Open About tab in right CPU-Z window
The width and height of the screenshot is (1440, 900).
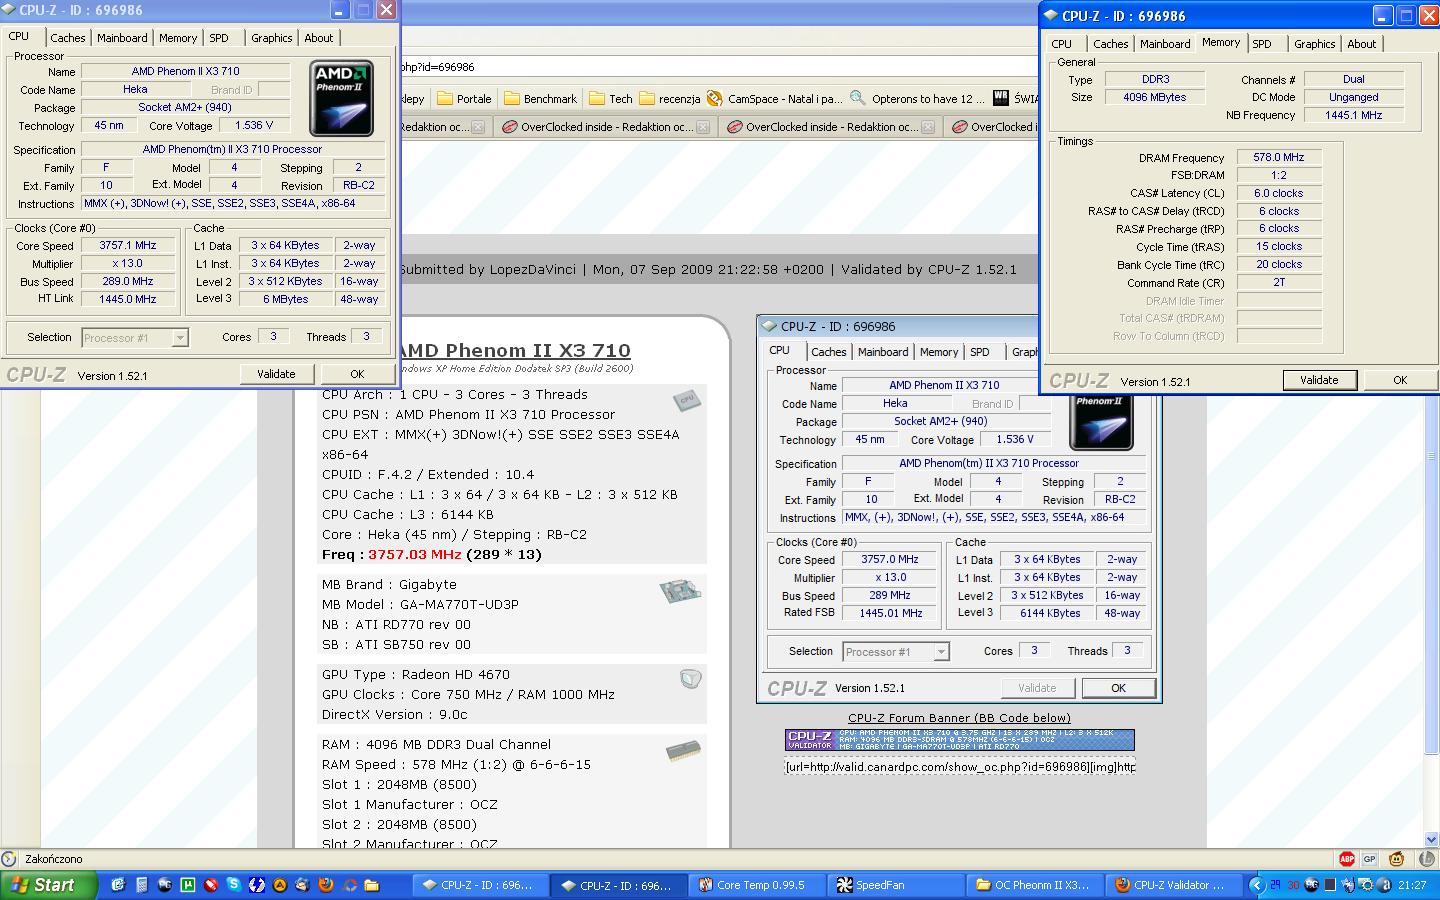[x=1362, y=44]
